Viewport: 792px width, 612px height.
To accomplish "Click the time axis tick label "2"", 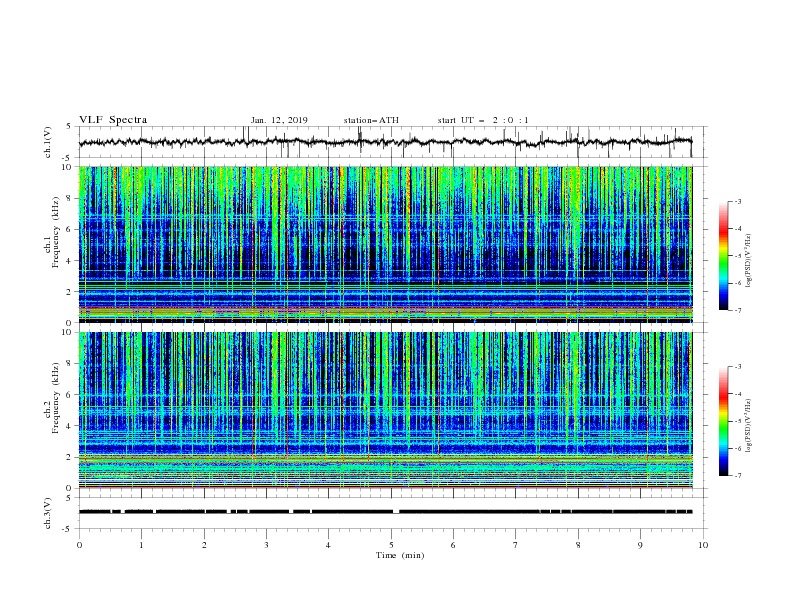I will tap(204, 545).
